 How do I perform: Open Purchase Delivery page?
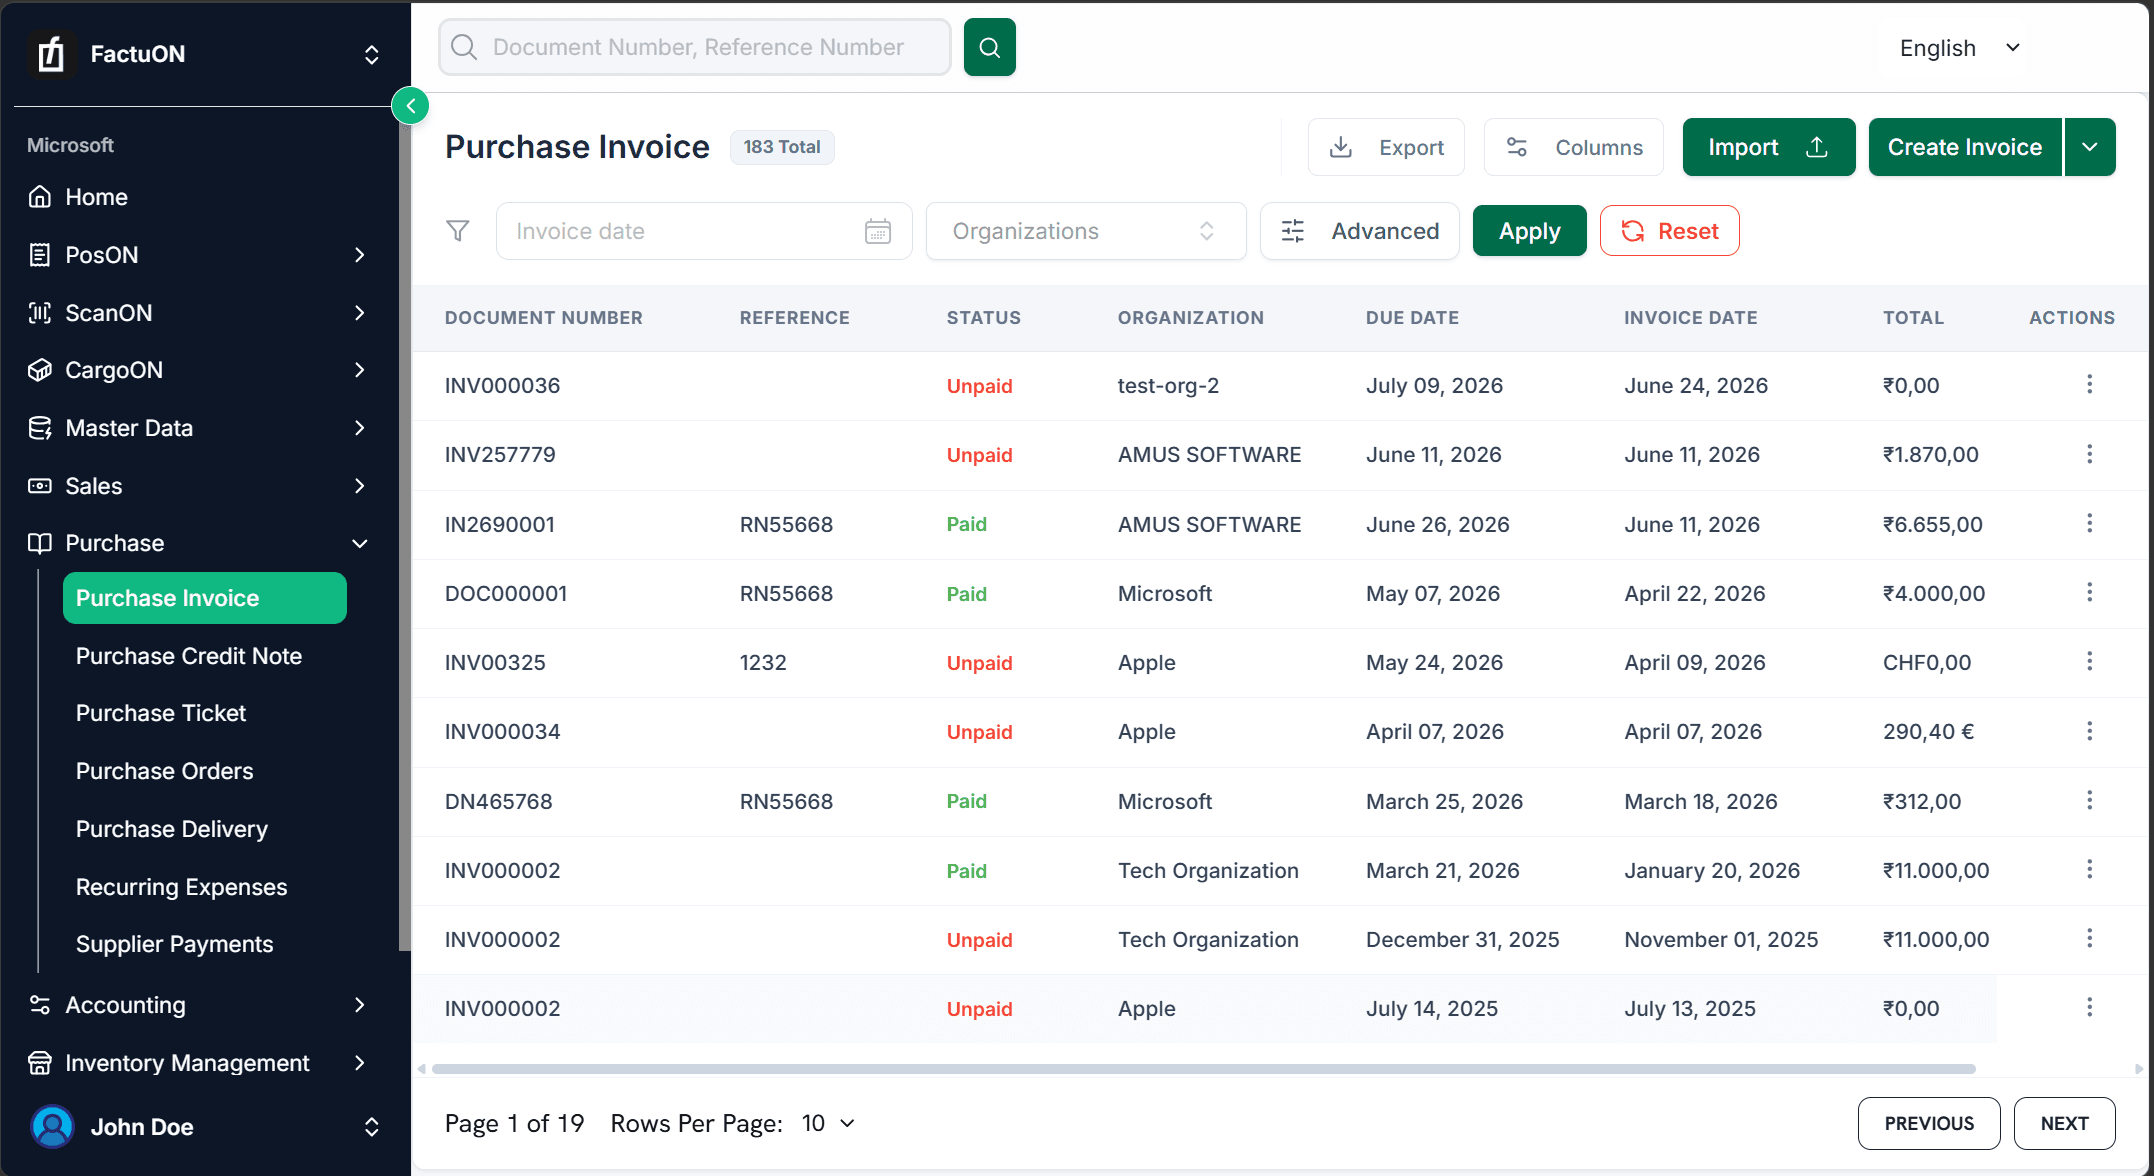172,829
